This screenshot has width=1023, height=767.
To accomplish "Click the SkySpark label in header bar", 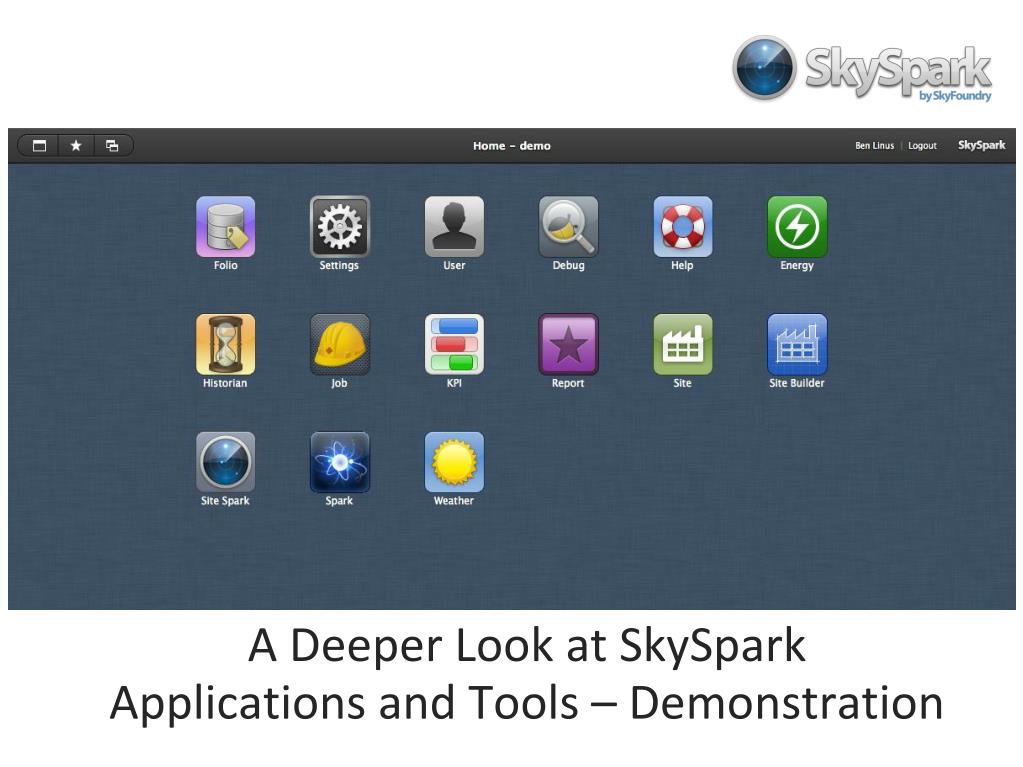I will pos(981,145).
